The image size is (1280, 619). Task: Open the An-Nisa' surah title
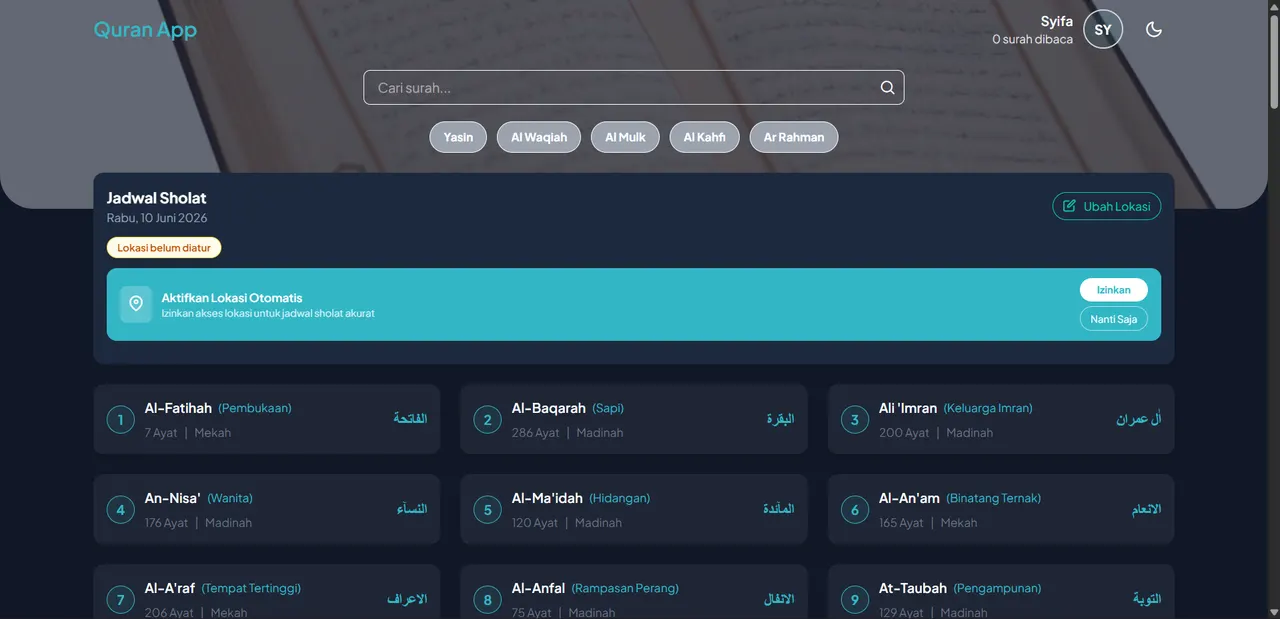[x=173, y=498]
